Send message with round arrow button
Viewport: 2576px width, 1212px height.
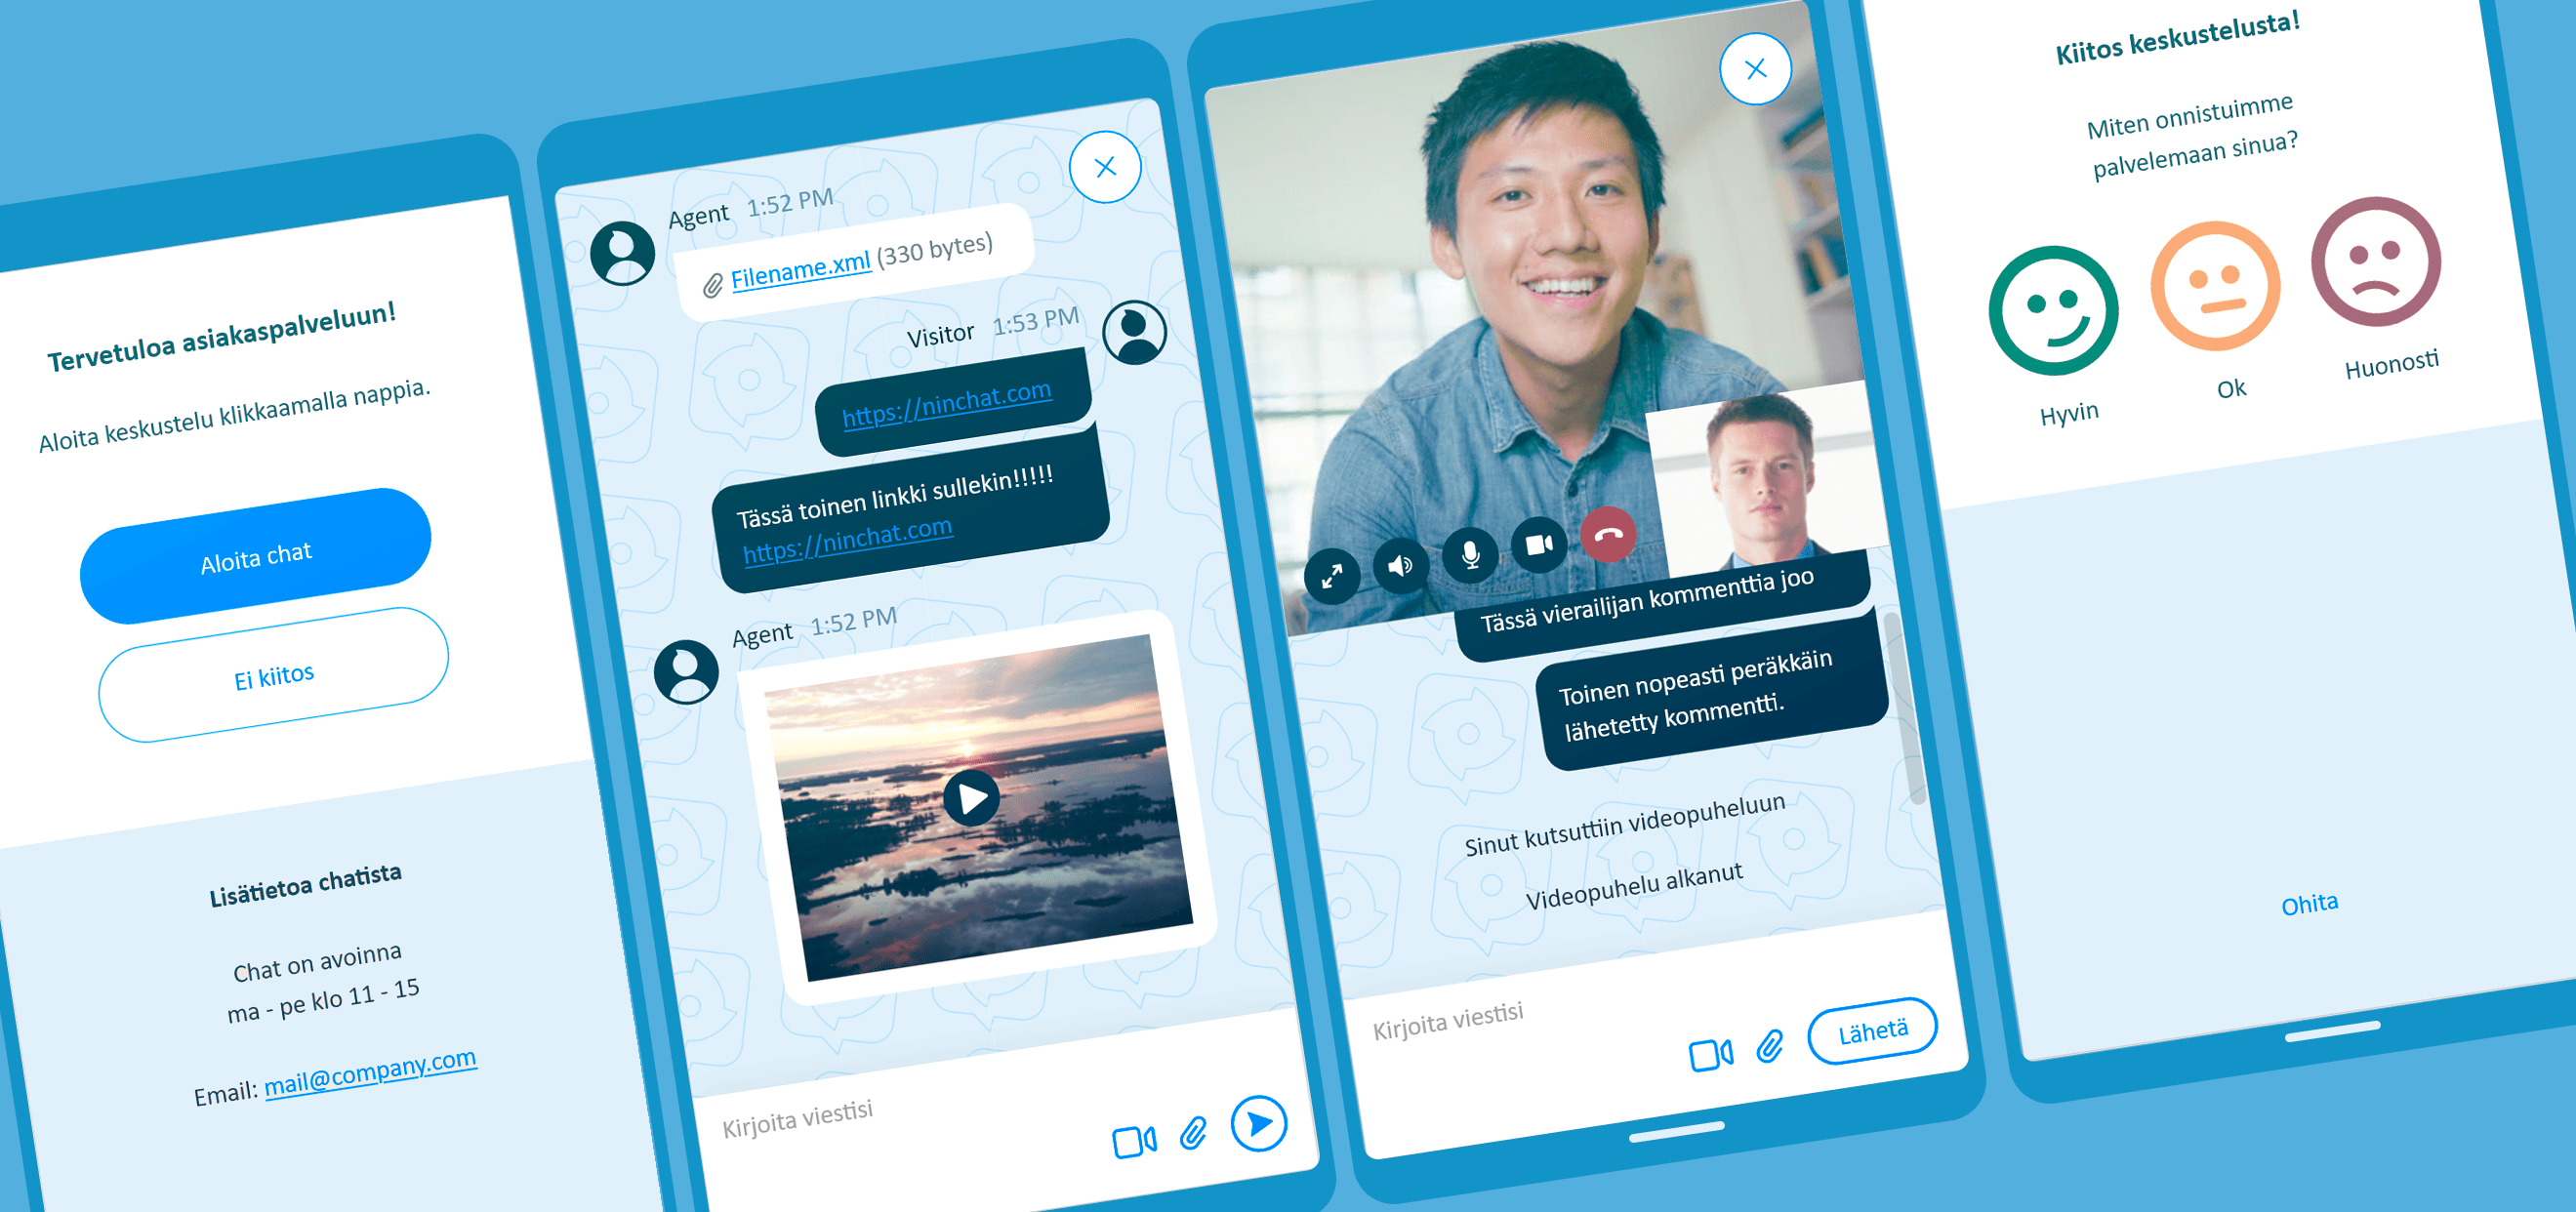1258,1123
